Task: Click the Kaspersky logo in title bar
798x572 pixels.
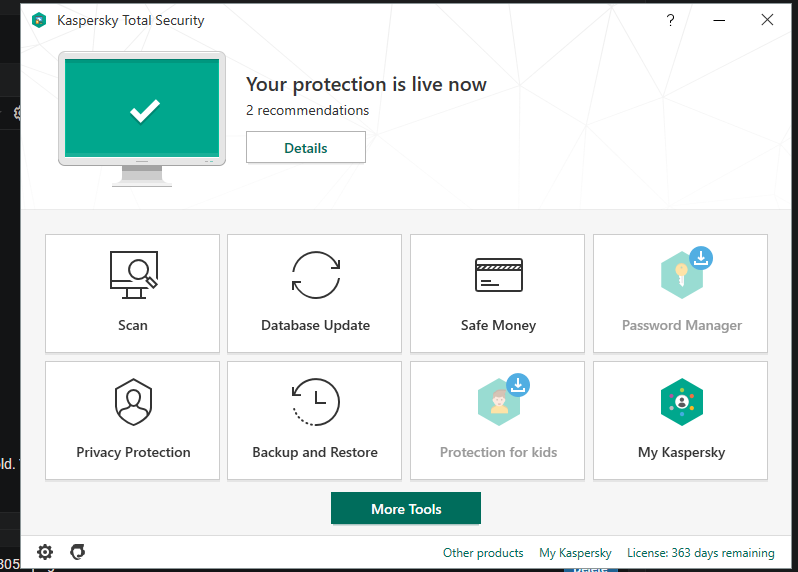Action: tap(39, 20)
